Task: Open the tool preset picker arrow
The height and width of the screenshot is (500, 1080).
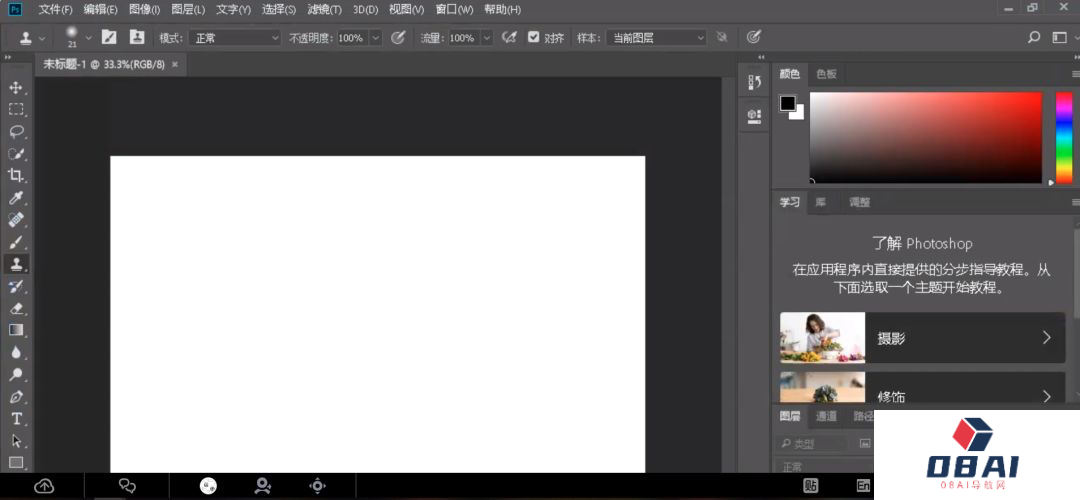Action: pyautogui.click(x=43, y=38)
